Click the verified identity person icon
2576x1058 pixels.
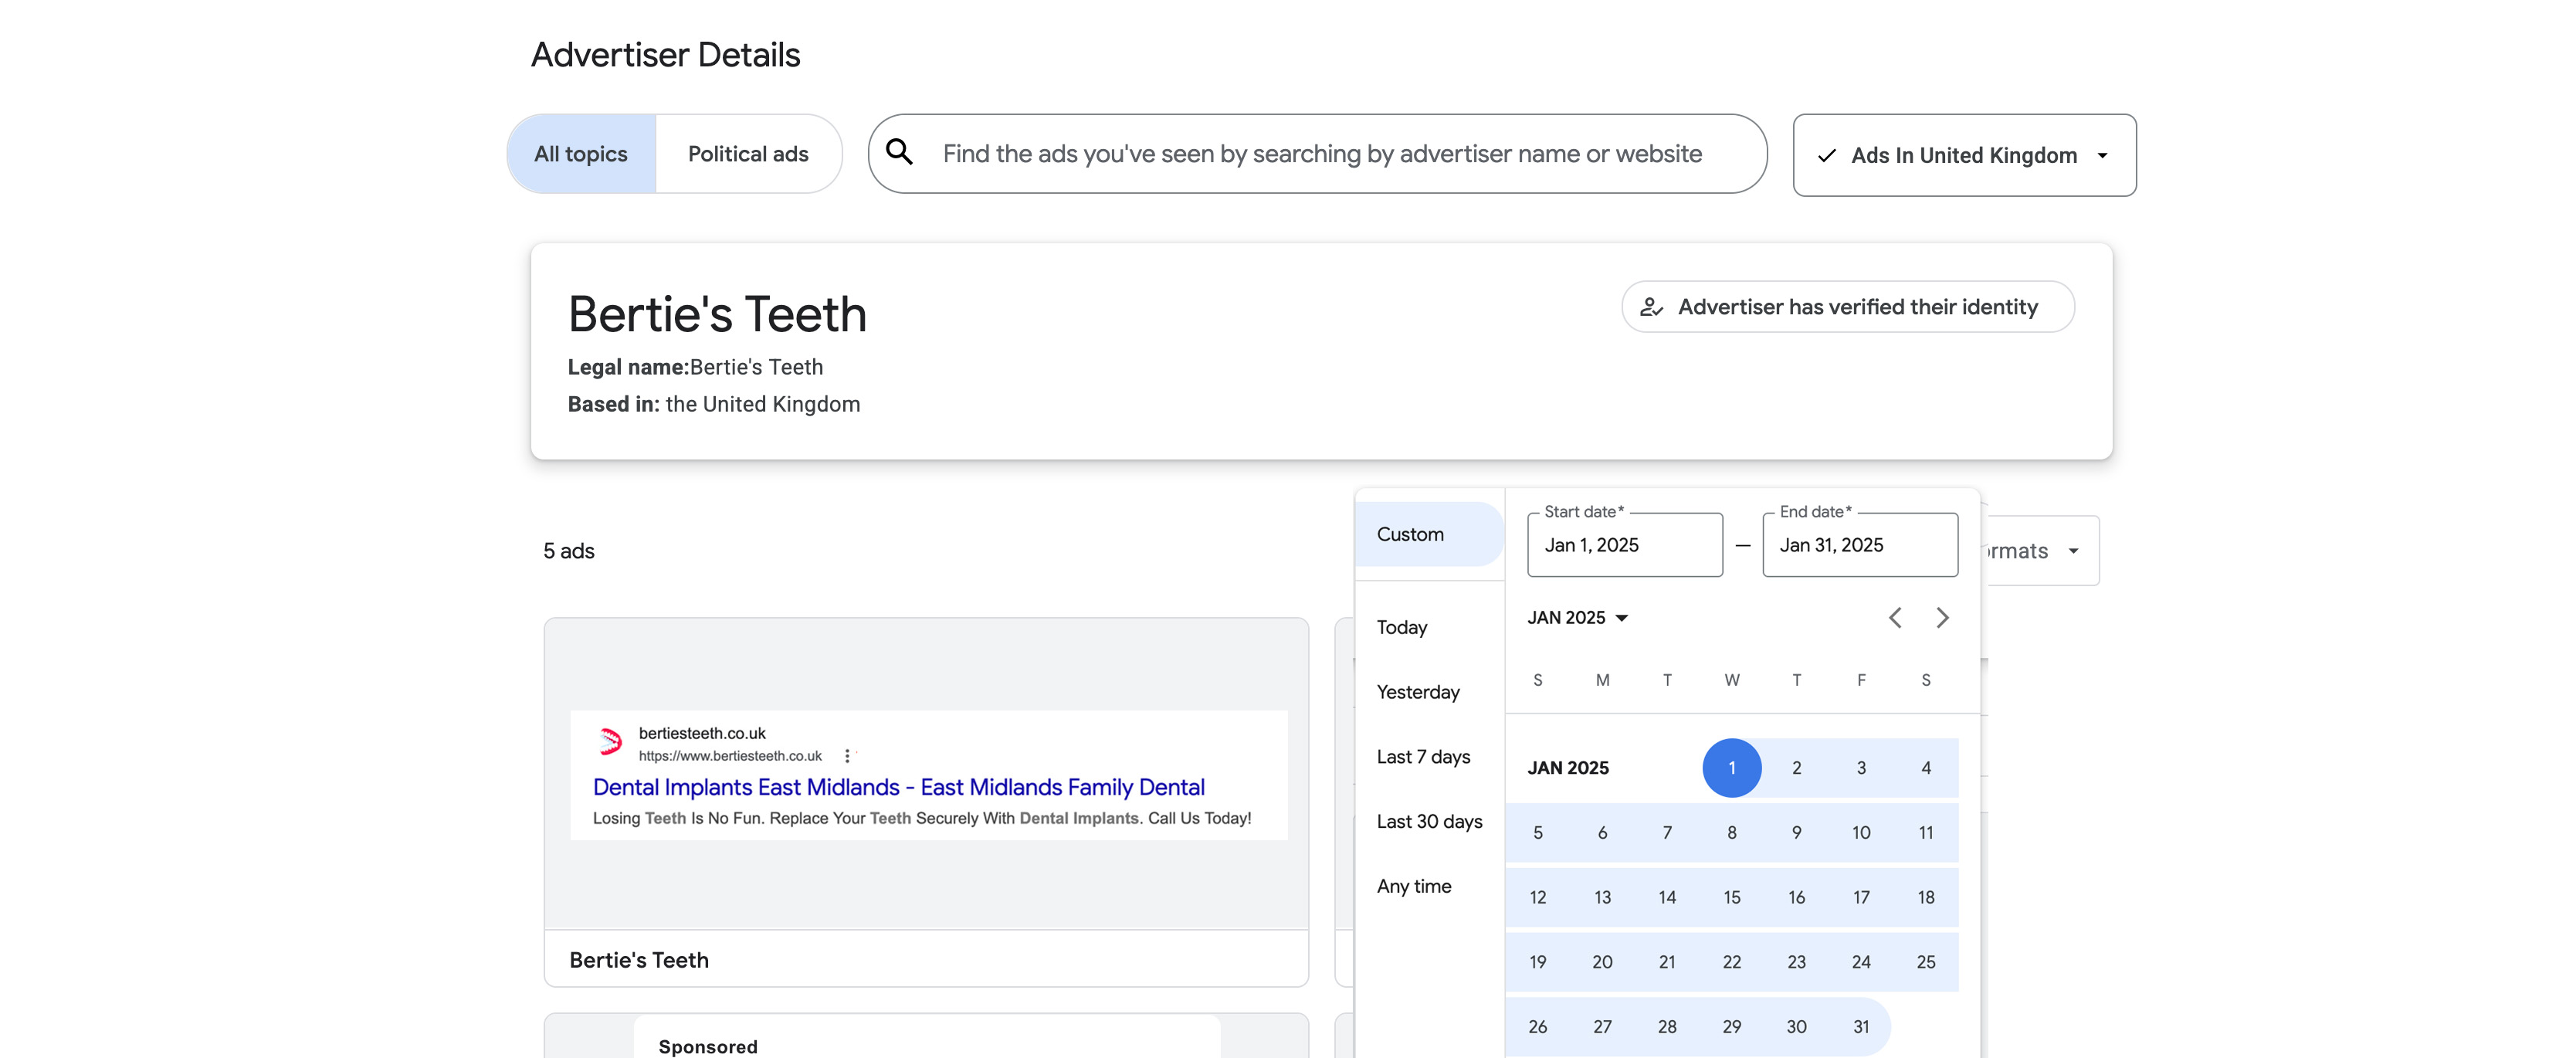[x=1651, y=307]
